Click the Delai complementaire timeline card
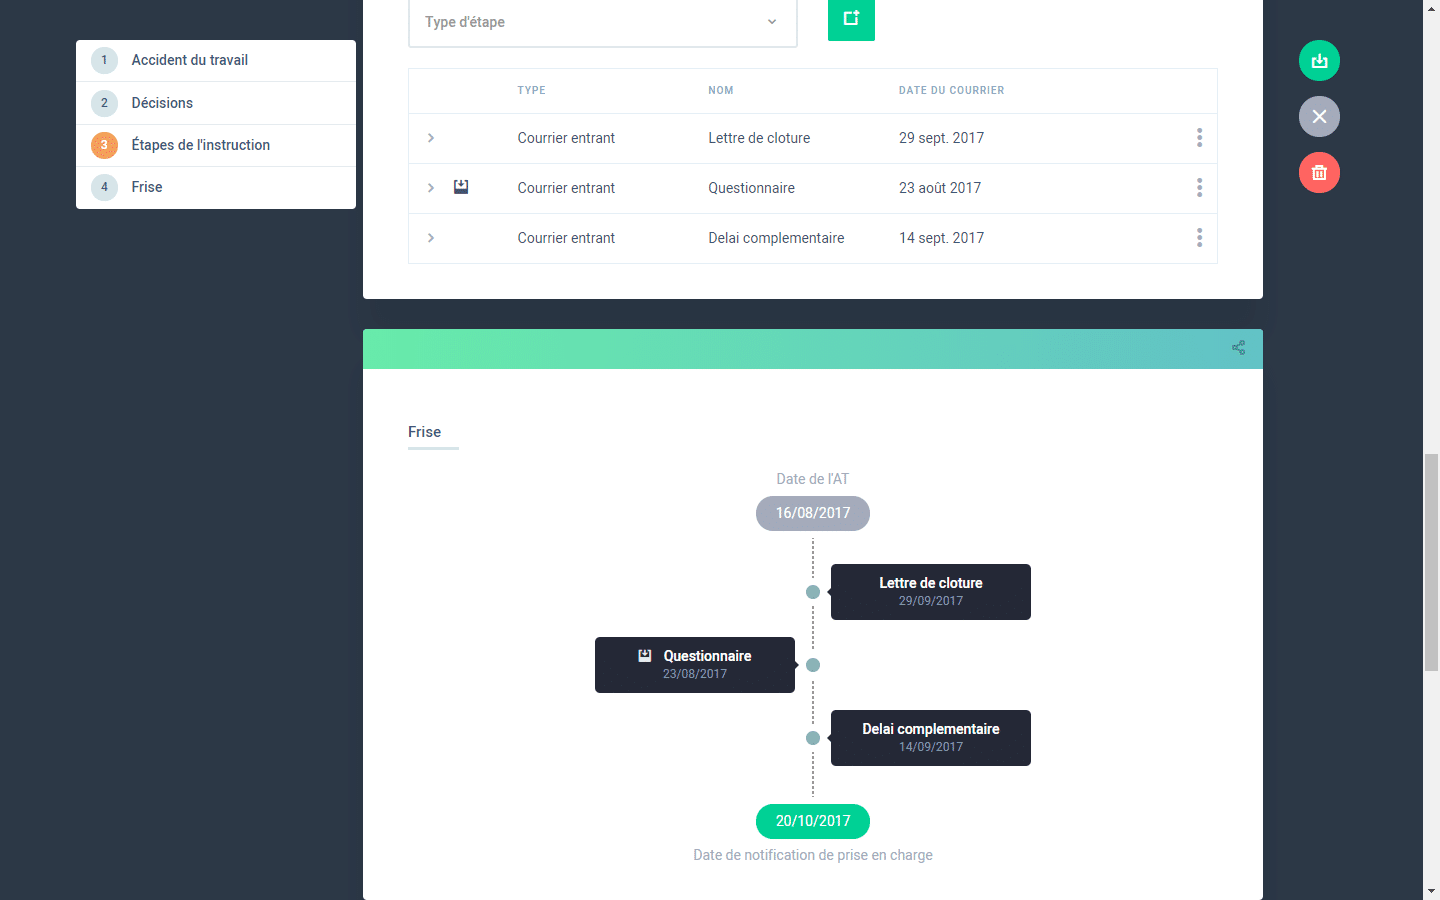Image resolution: width=1440 pixels, height=900 pixels. (x=931, y=738)
